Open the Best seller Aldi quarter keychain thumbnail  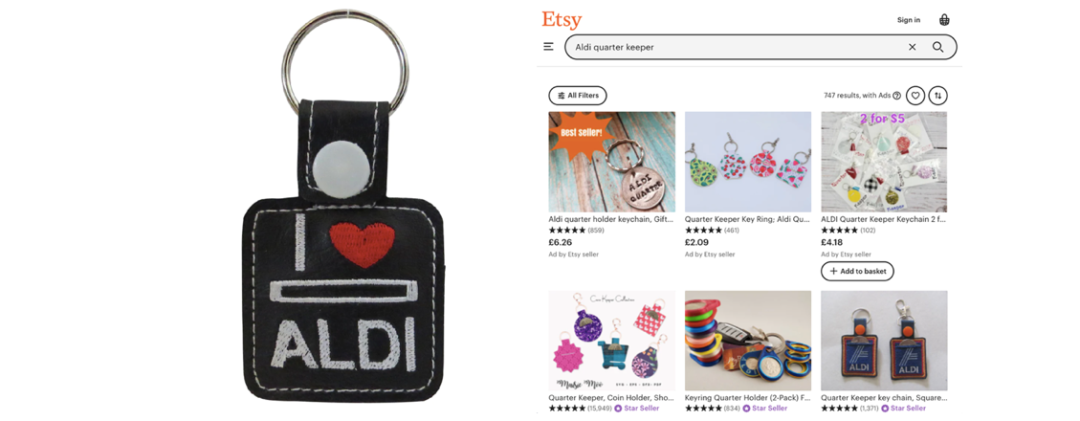612,161
